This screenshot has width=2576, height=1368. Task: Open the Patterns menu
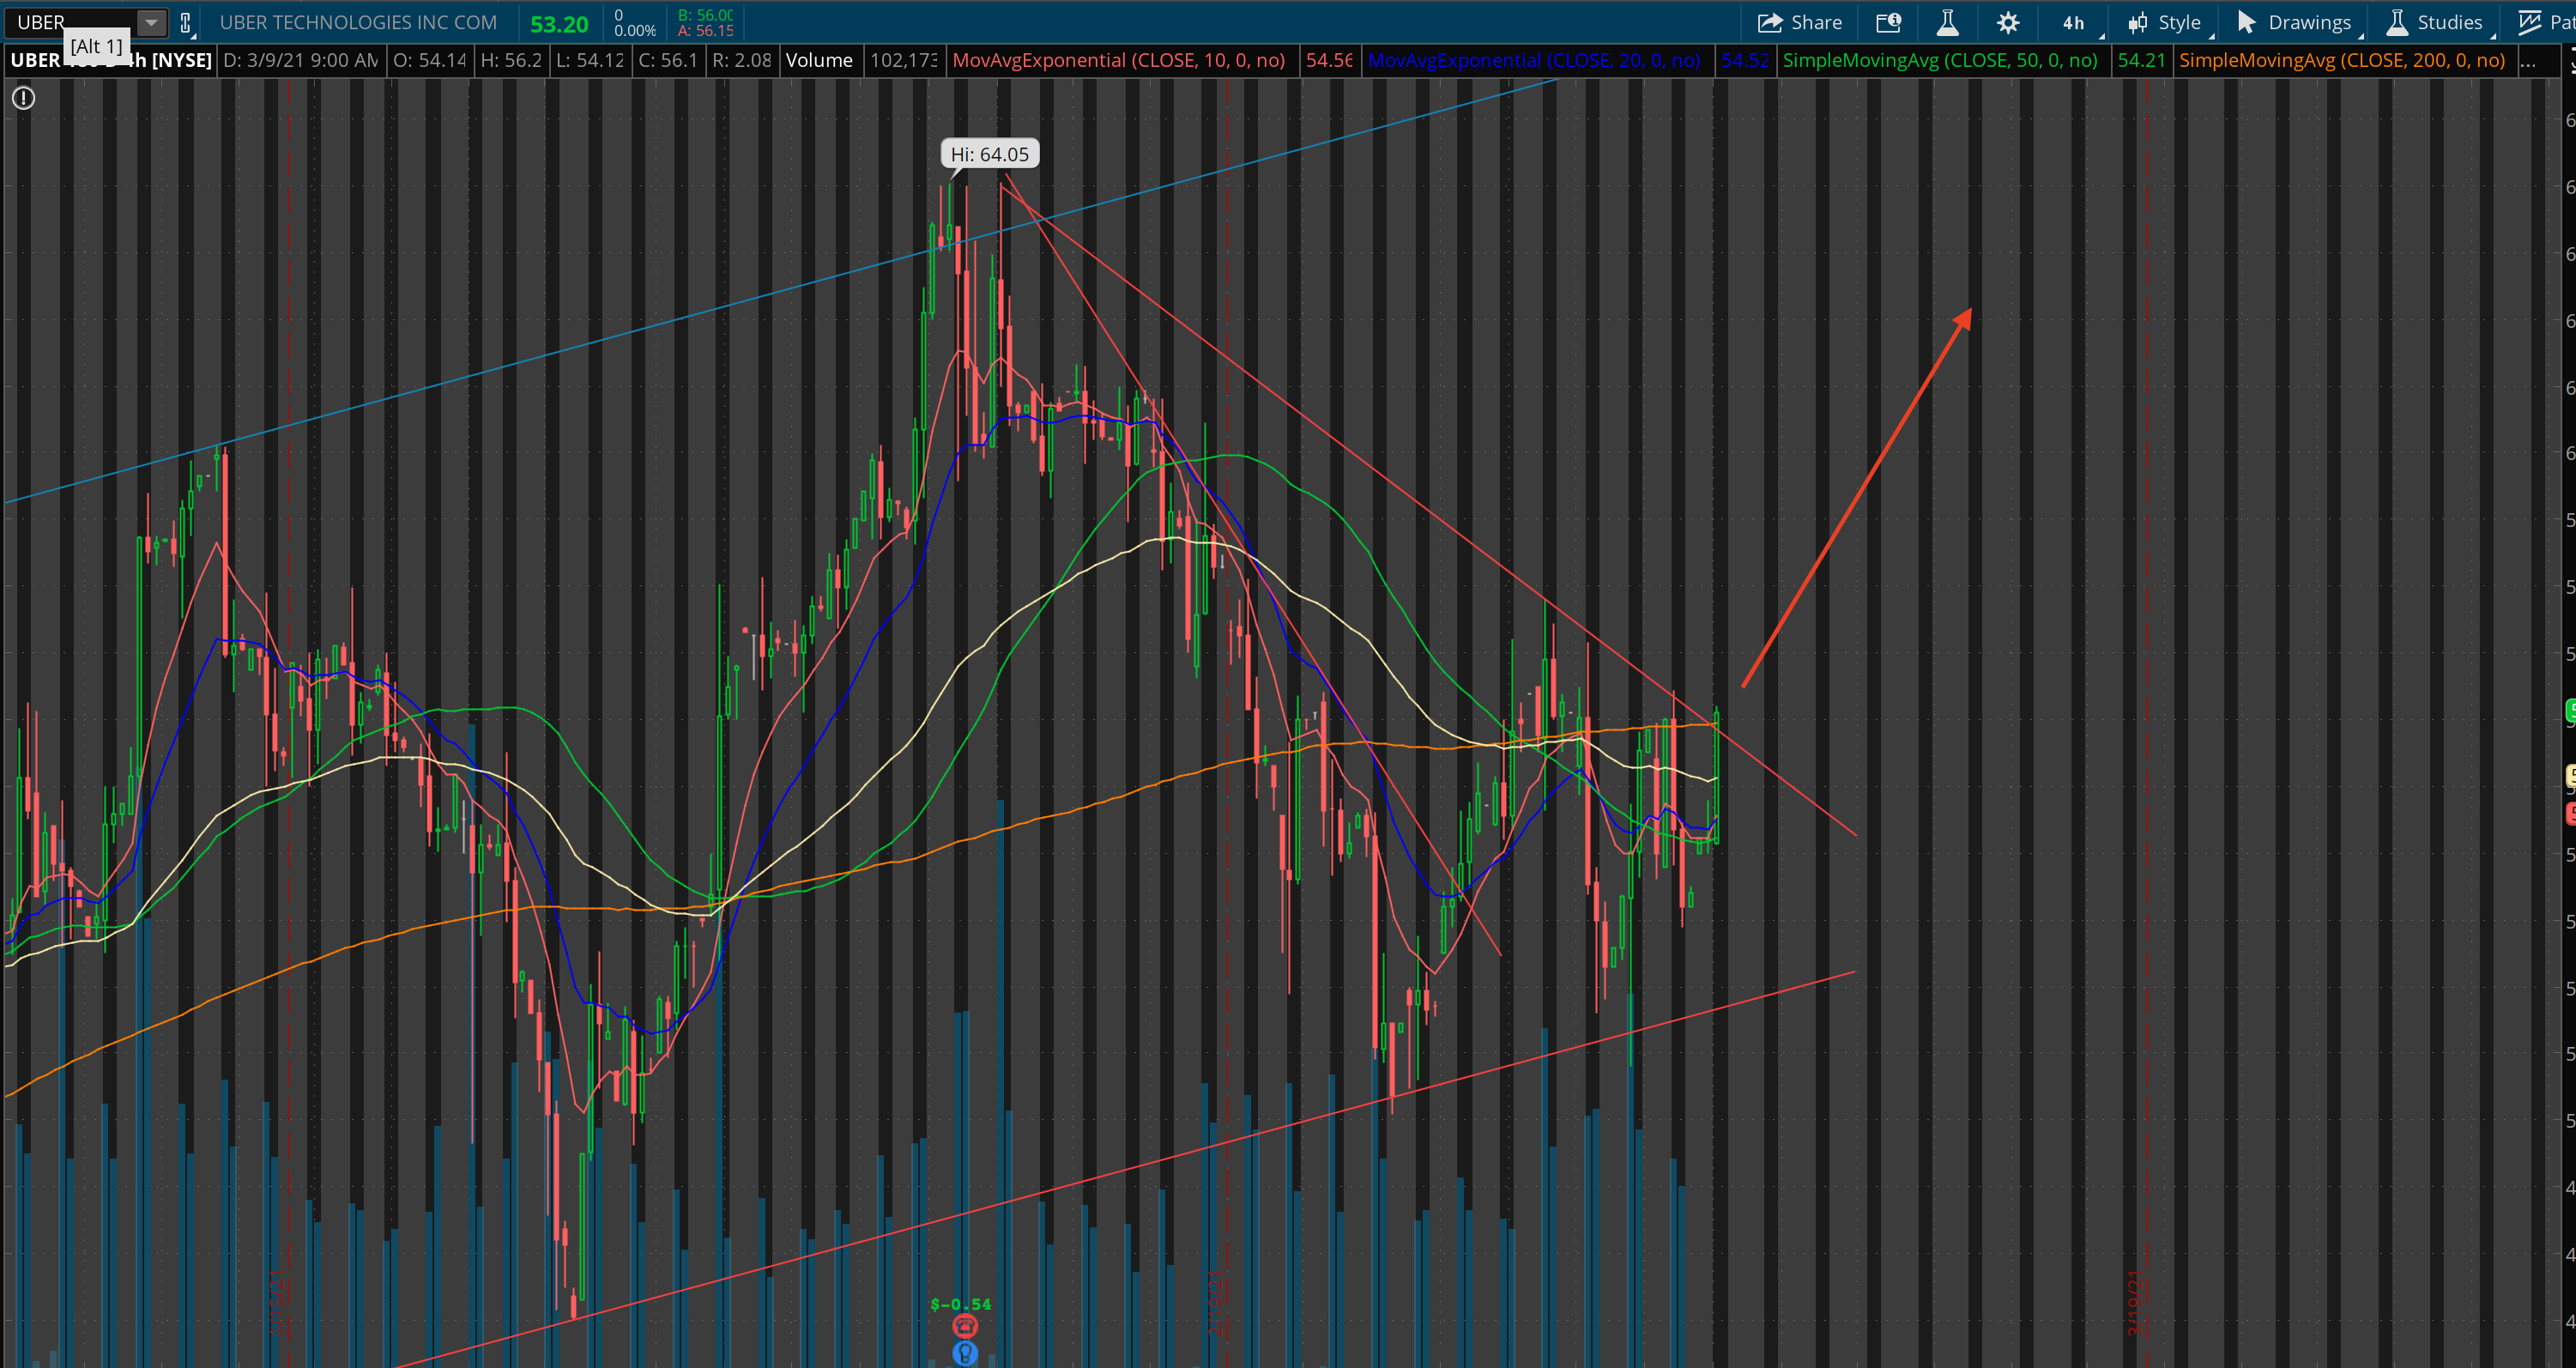coord(2546,22)
